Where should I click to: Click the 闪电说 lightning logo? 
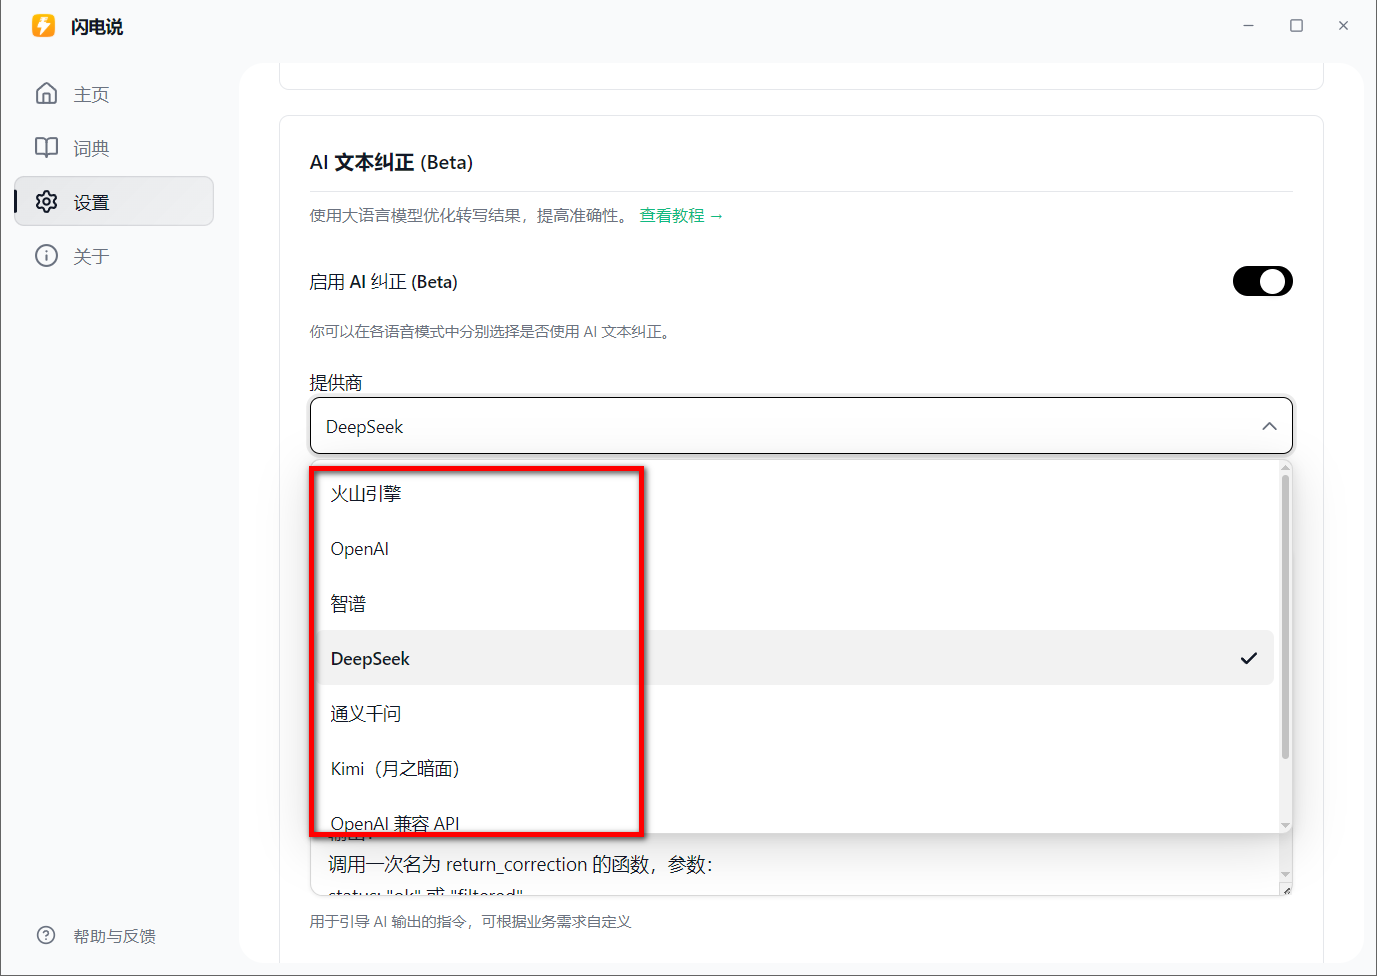tap(42, 25)
